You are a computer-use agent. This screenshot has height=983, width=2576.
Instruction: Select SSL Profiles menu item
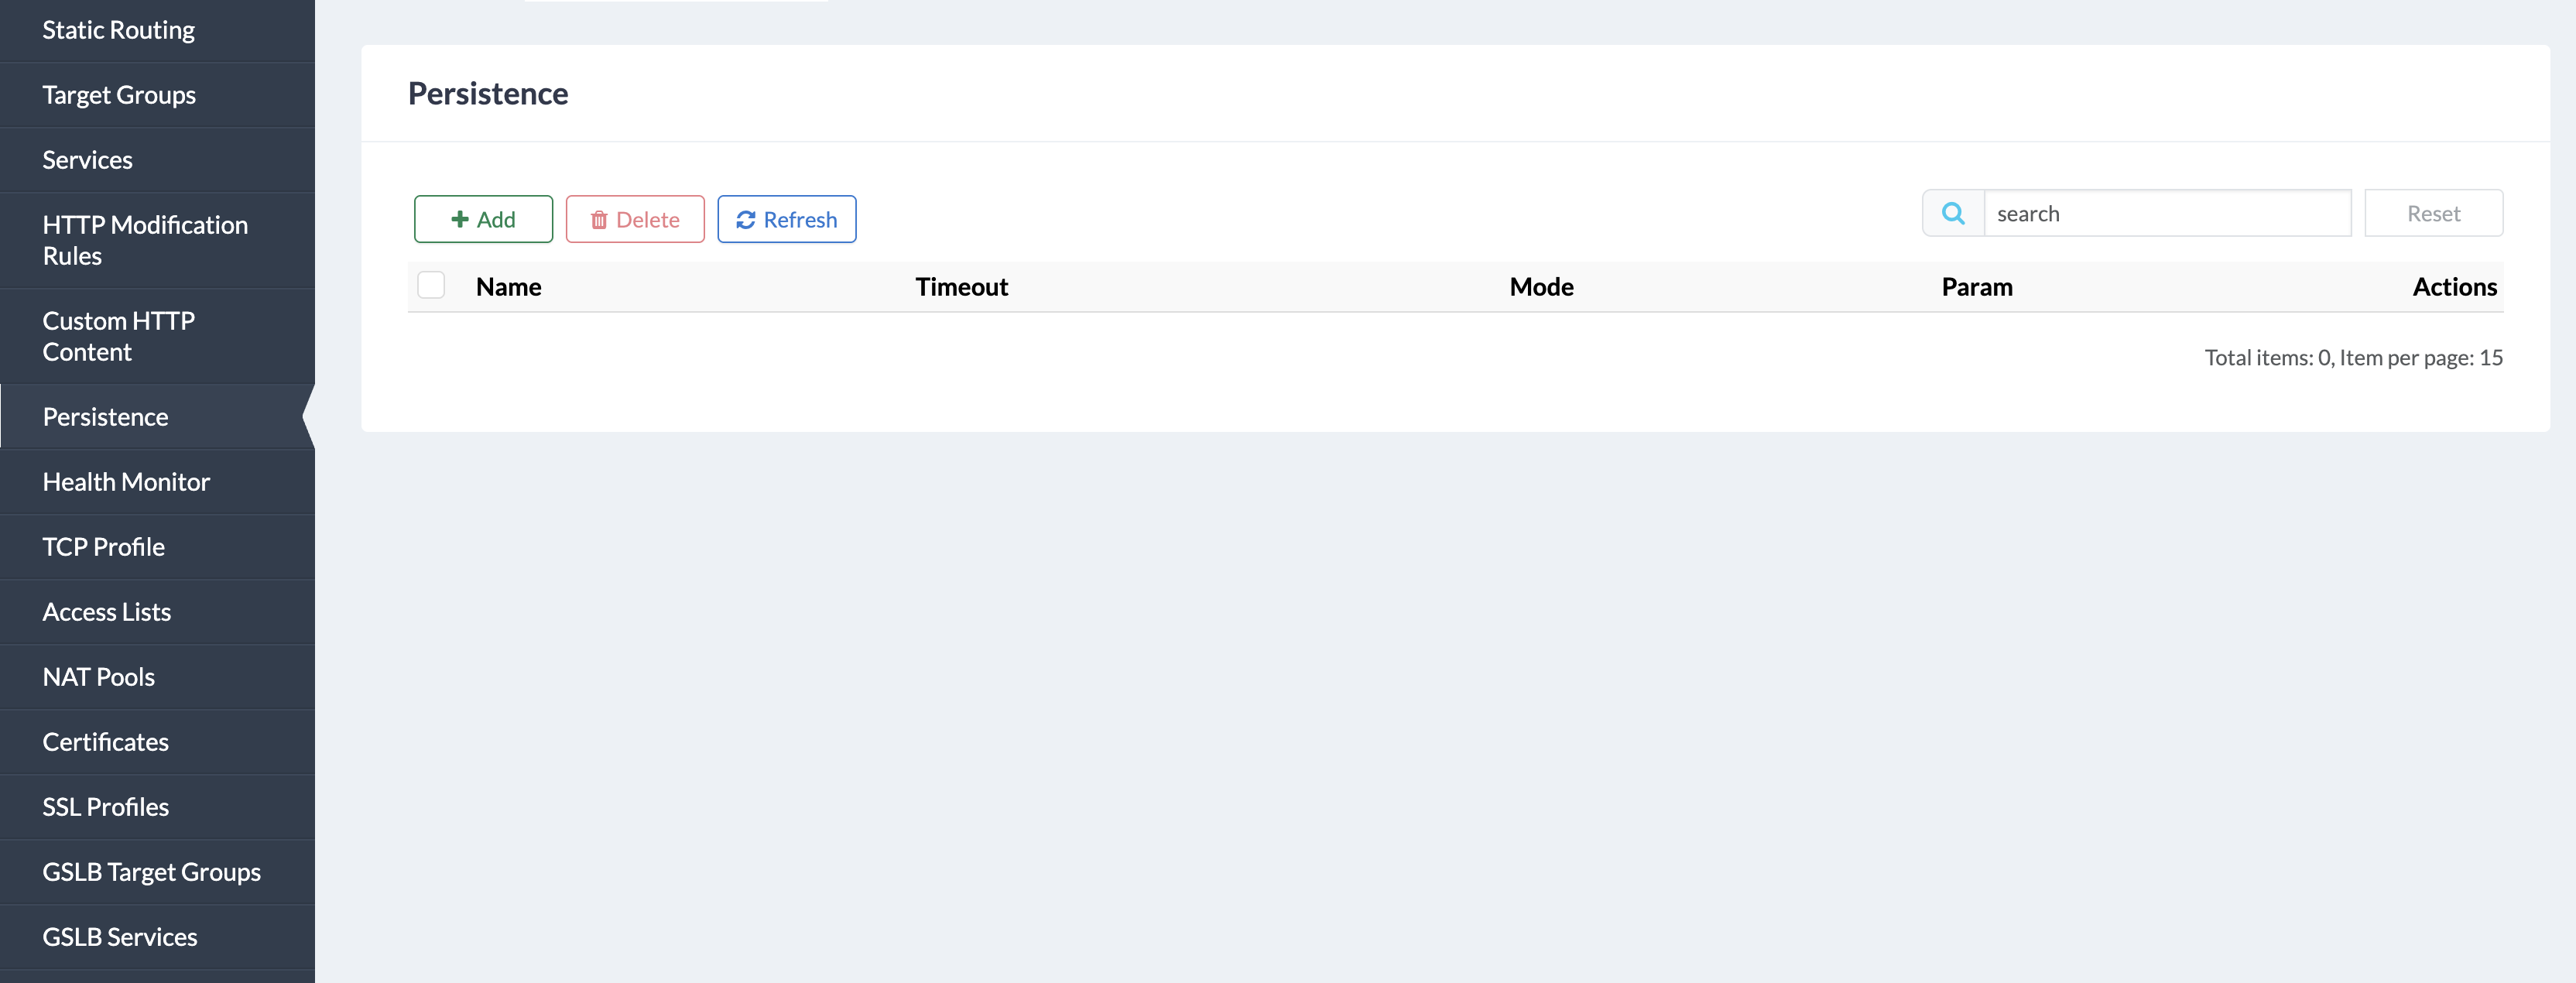(105, 807)
